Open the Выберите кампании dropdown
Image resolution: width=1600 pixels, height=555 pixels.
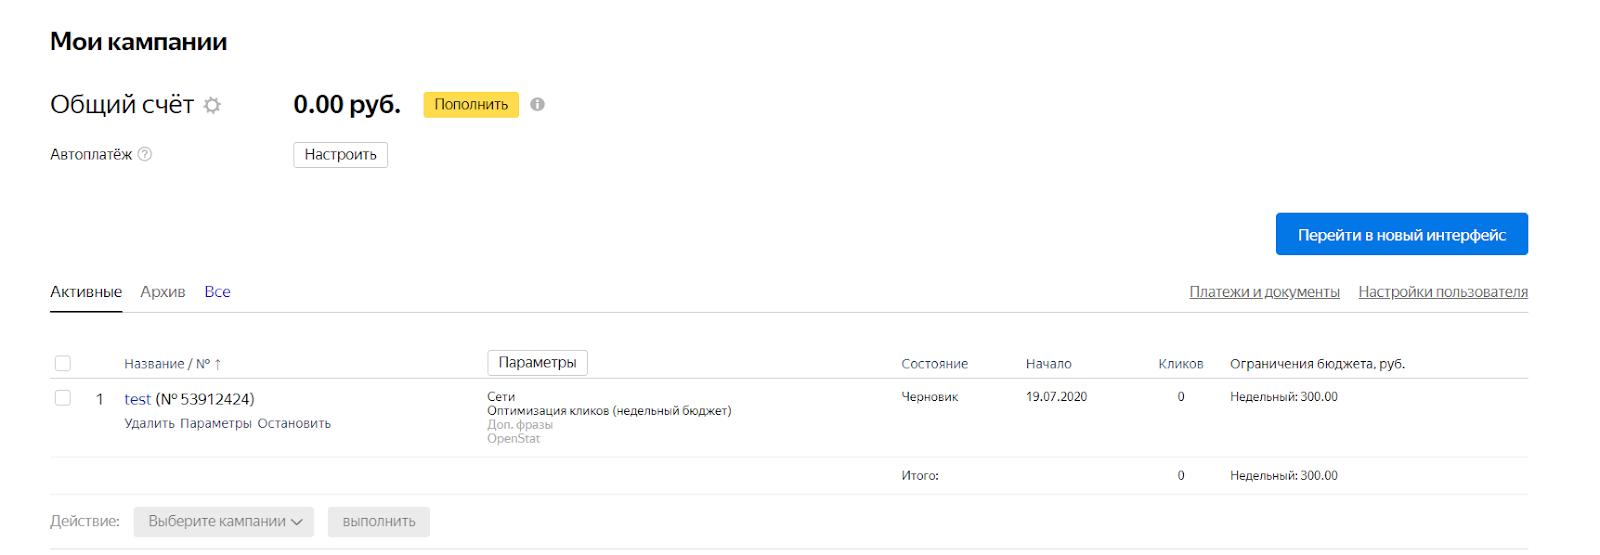pyautogui.click(x=224, y=521)
